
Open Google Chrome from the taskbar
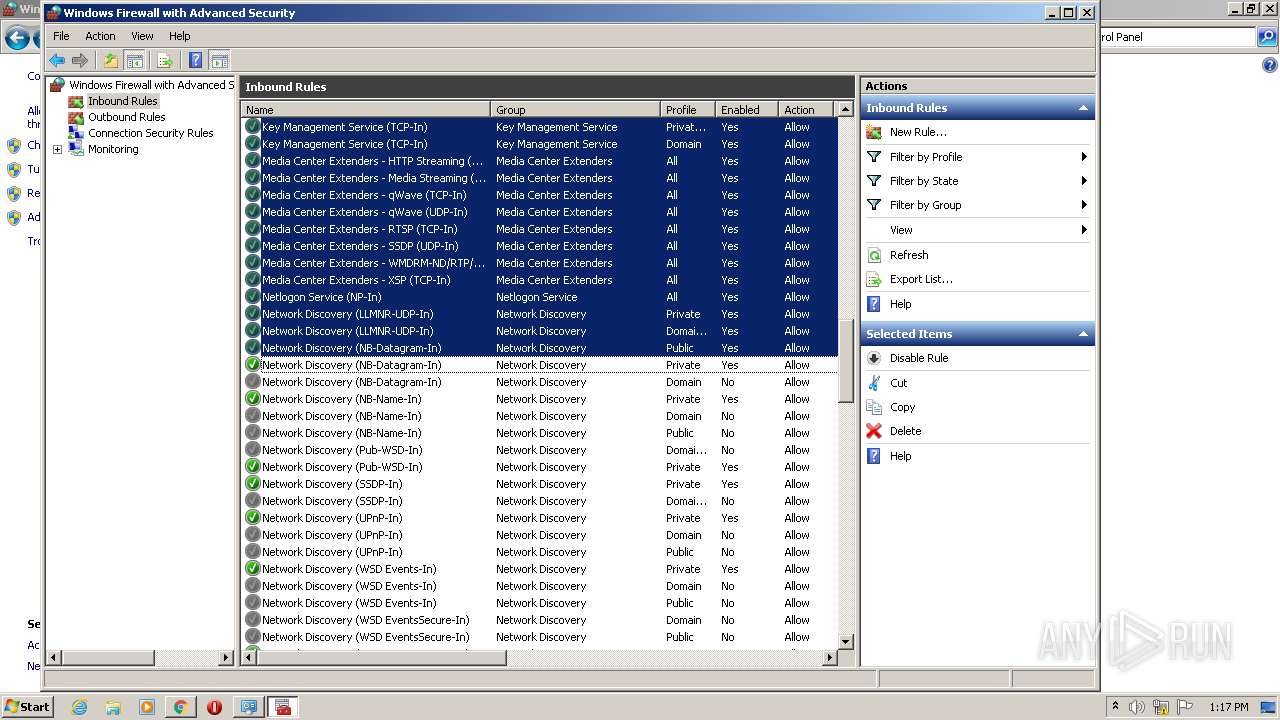click(x=181, y=707)
